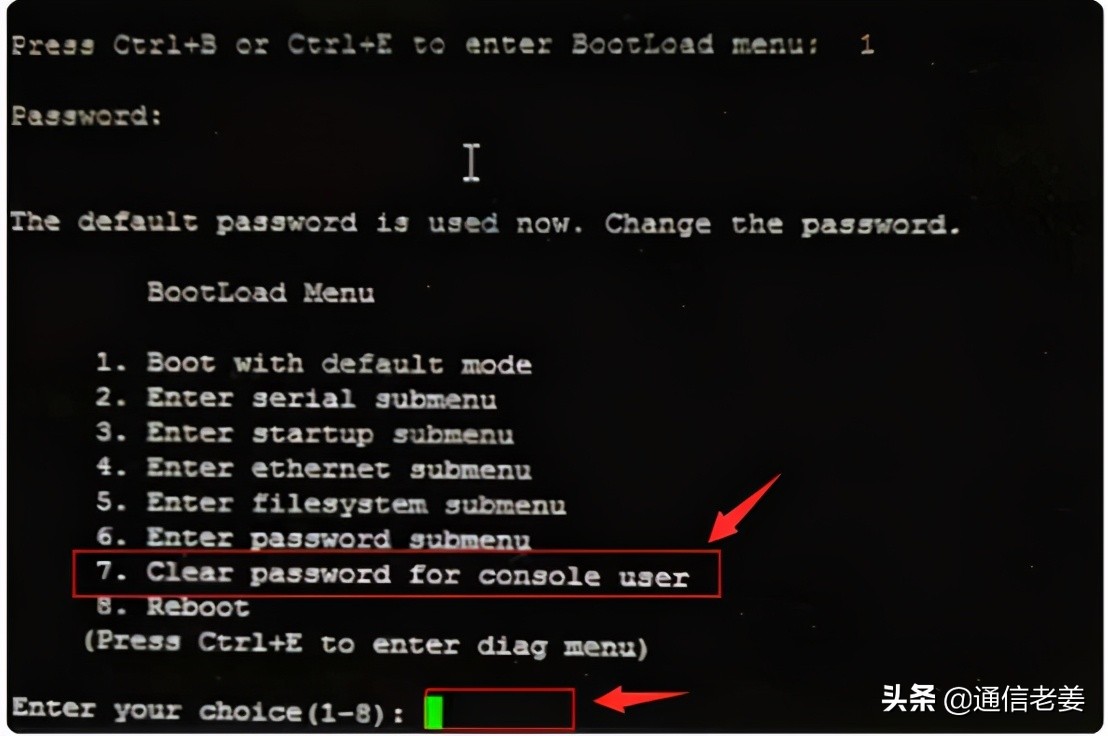The height and width of the screenshot is (736, 1108).
Task: Click the 'BootLoad Menu' heading
Action: point(260,292)
